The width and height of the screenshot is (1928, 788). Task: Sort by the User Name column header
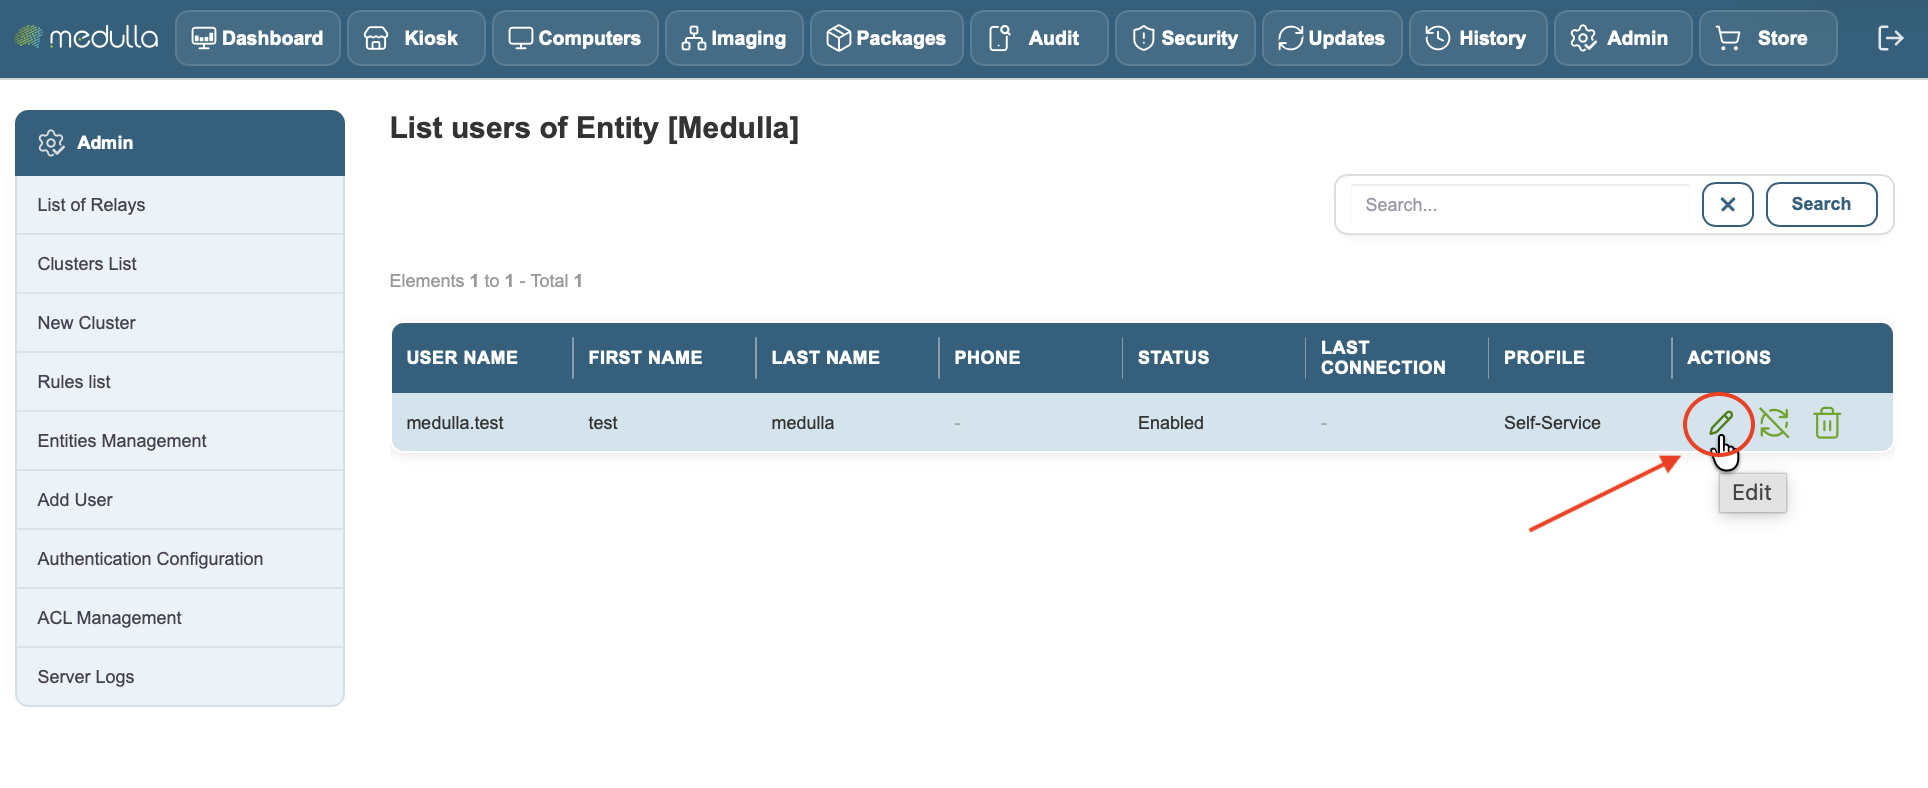point(462,358)
